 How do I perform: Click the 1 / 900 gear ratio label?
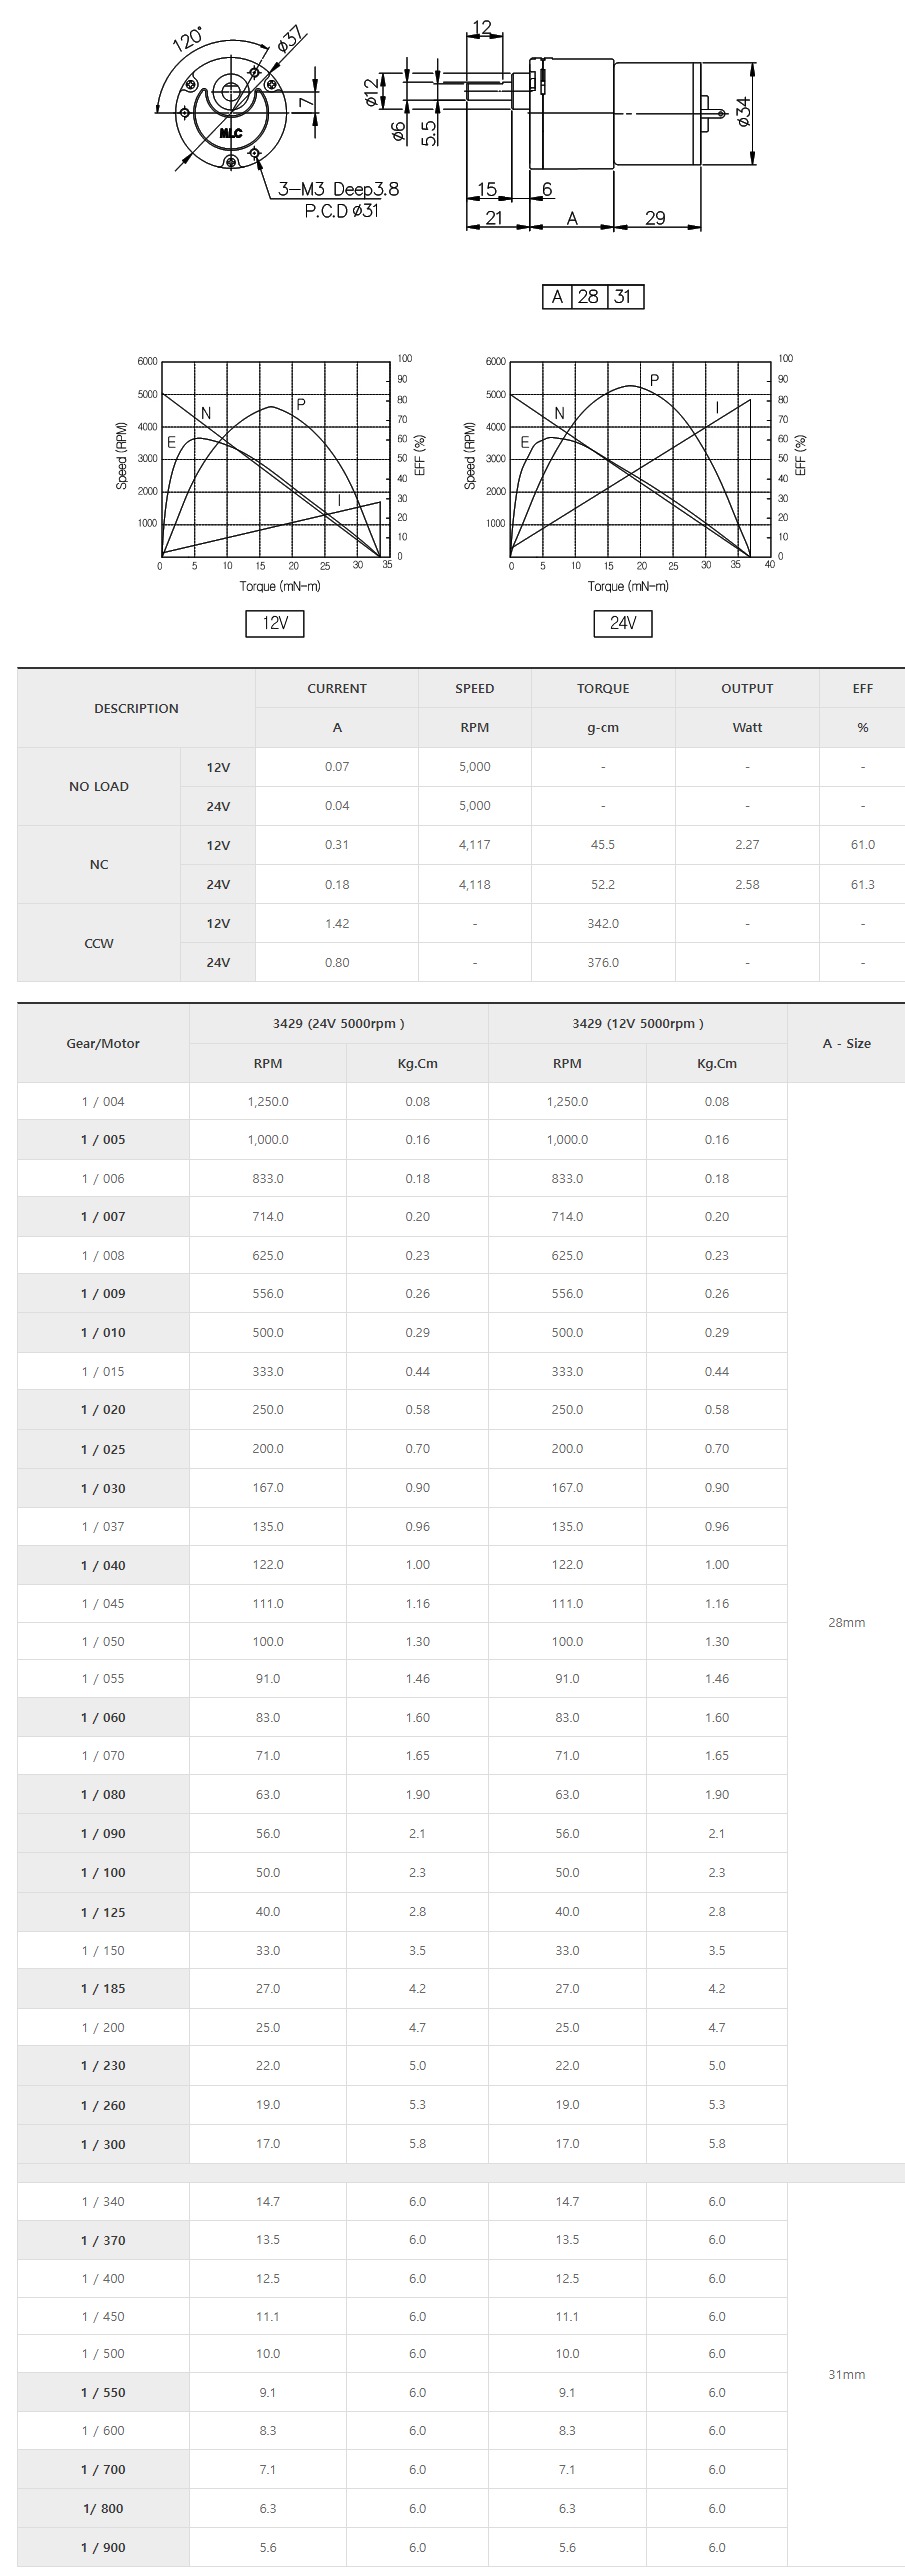tap(103, 2547)
